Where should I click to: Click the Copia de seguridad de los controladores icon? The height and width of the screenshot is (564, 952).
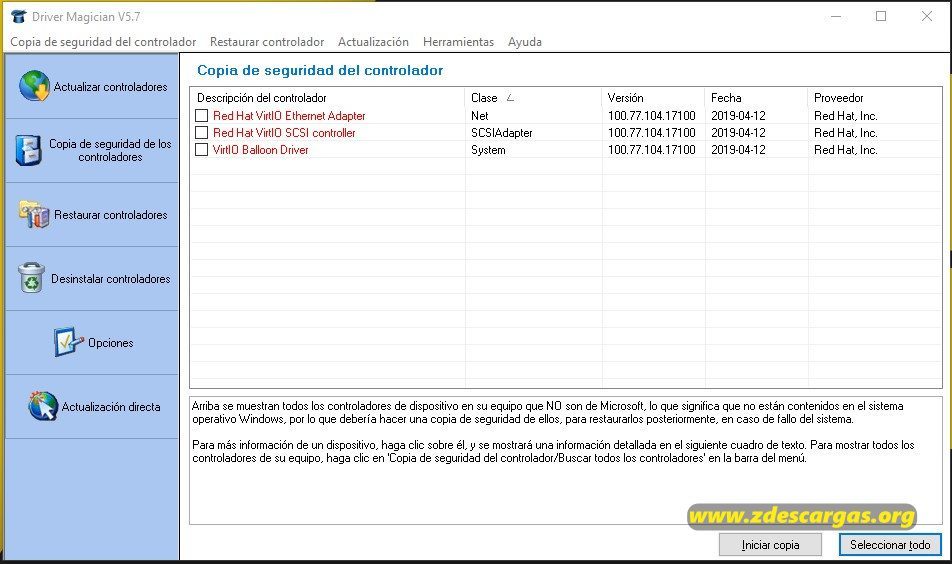[x=29, y=150]
